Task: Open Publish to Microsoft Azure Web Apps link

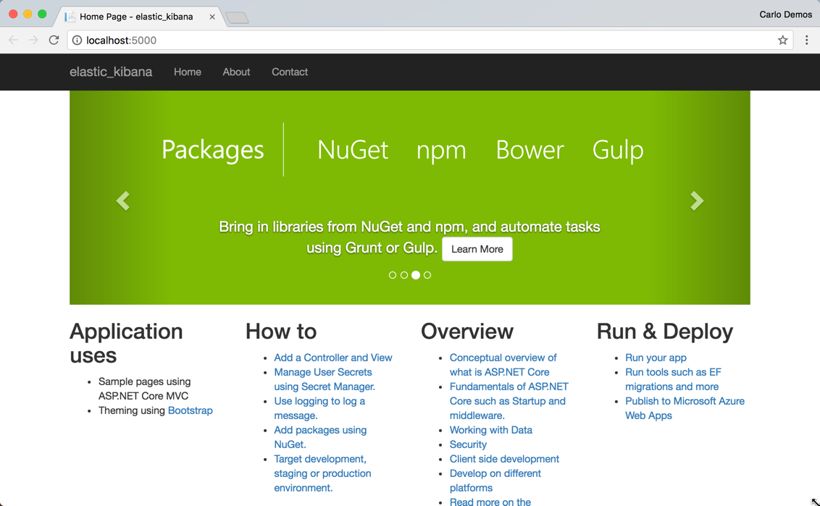Action: [685, 408]
